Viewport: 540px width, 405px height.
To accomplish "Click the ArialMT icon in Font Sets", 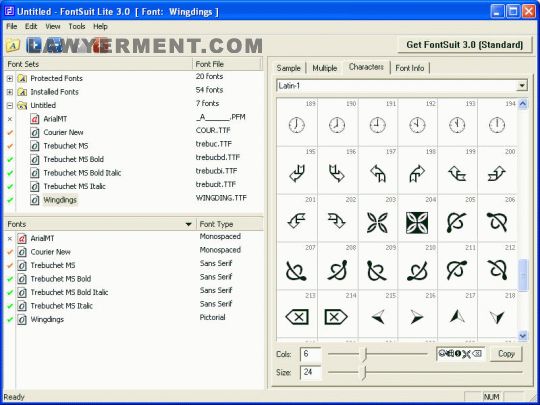I will pos(34,119).
